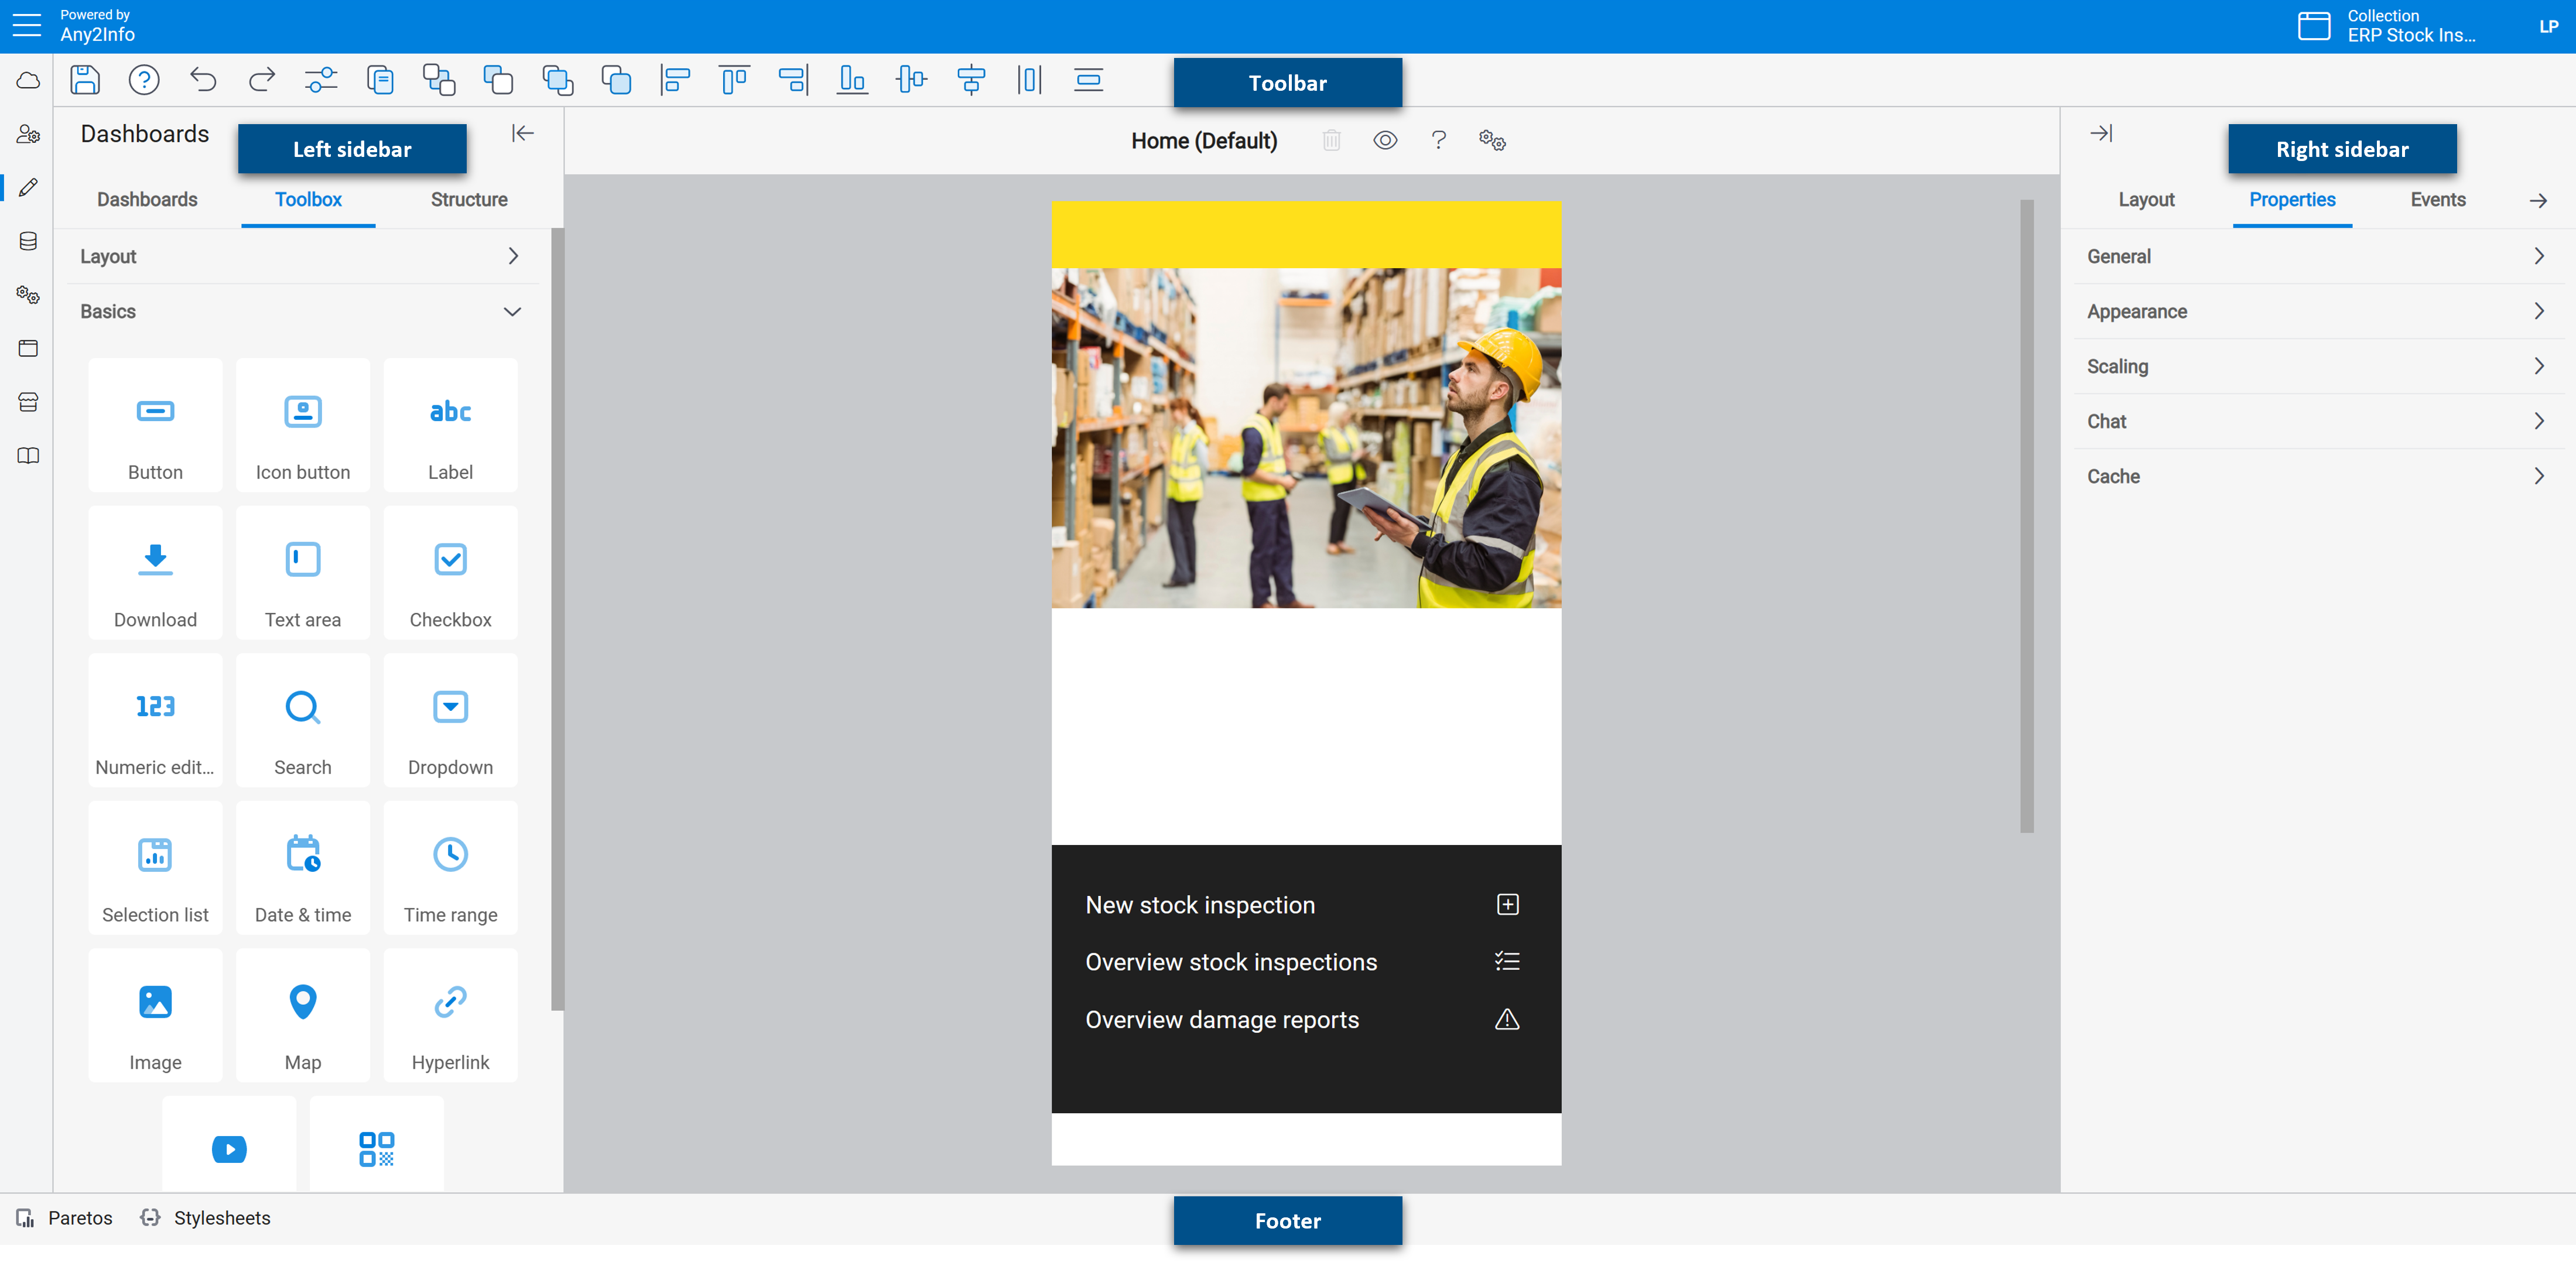The width and height of the screenshot is (2576, 1266).
Task: Click the pencil edit icon in left rail
Action: [x=28, y=188]
